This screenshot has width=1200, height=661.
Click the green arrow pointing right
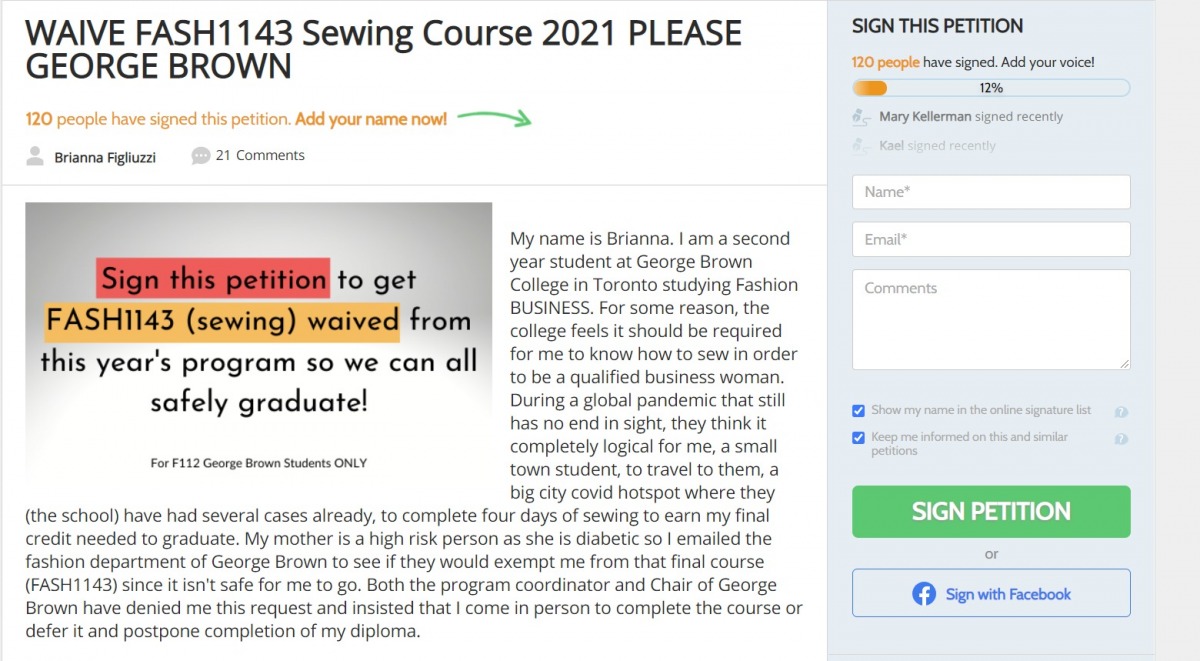(495, 118)
